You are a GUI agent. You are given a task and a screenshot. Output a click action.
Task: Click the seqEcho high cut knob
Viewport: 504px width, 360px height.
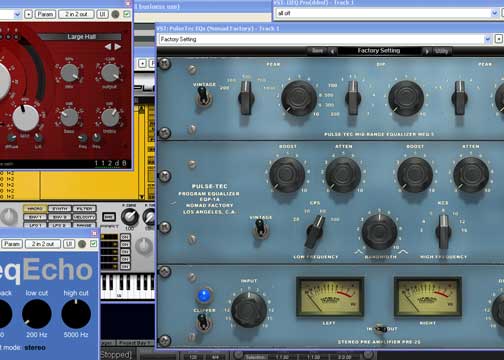click(76, 314)
